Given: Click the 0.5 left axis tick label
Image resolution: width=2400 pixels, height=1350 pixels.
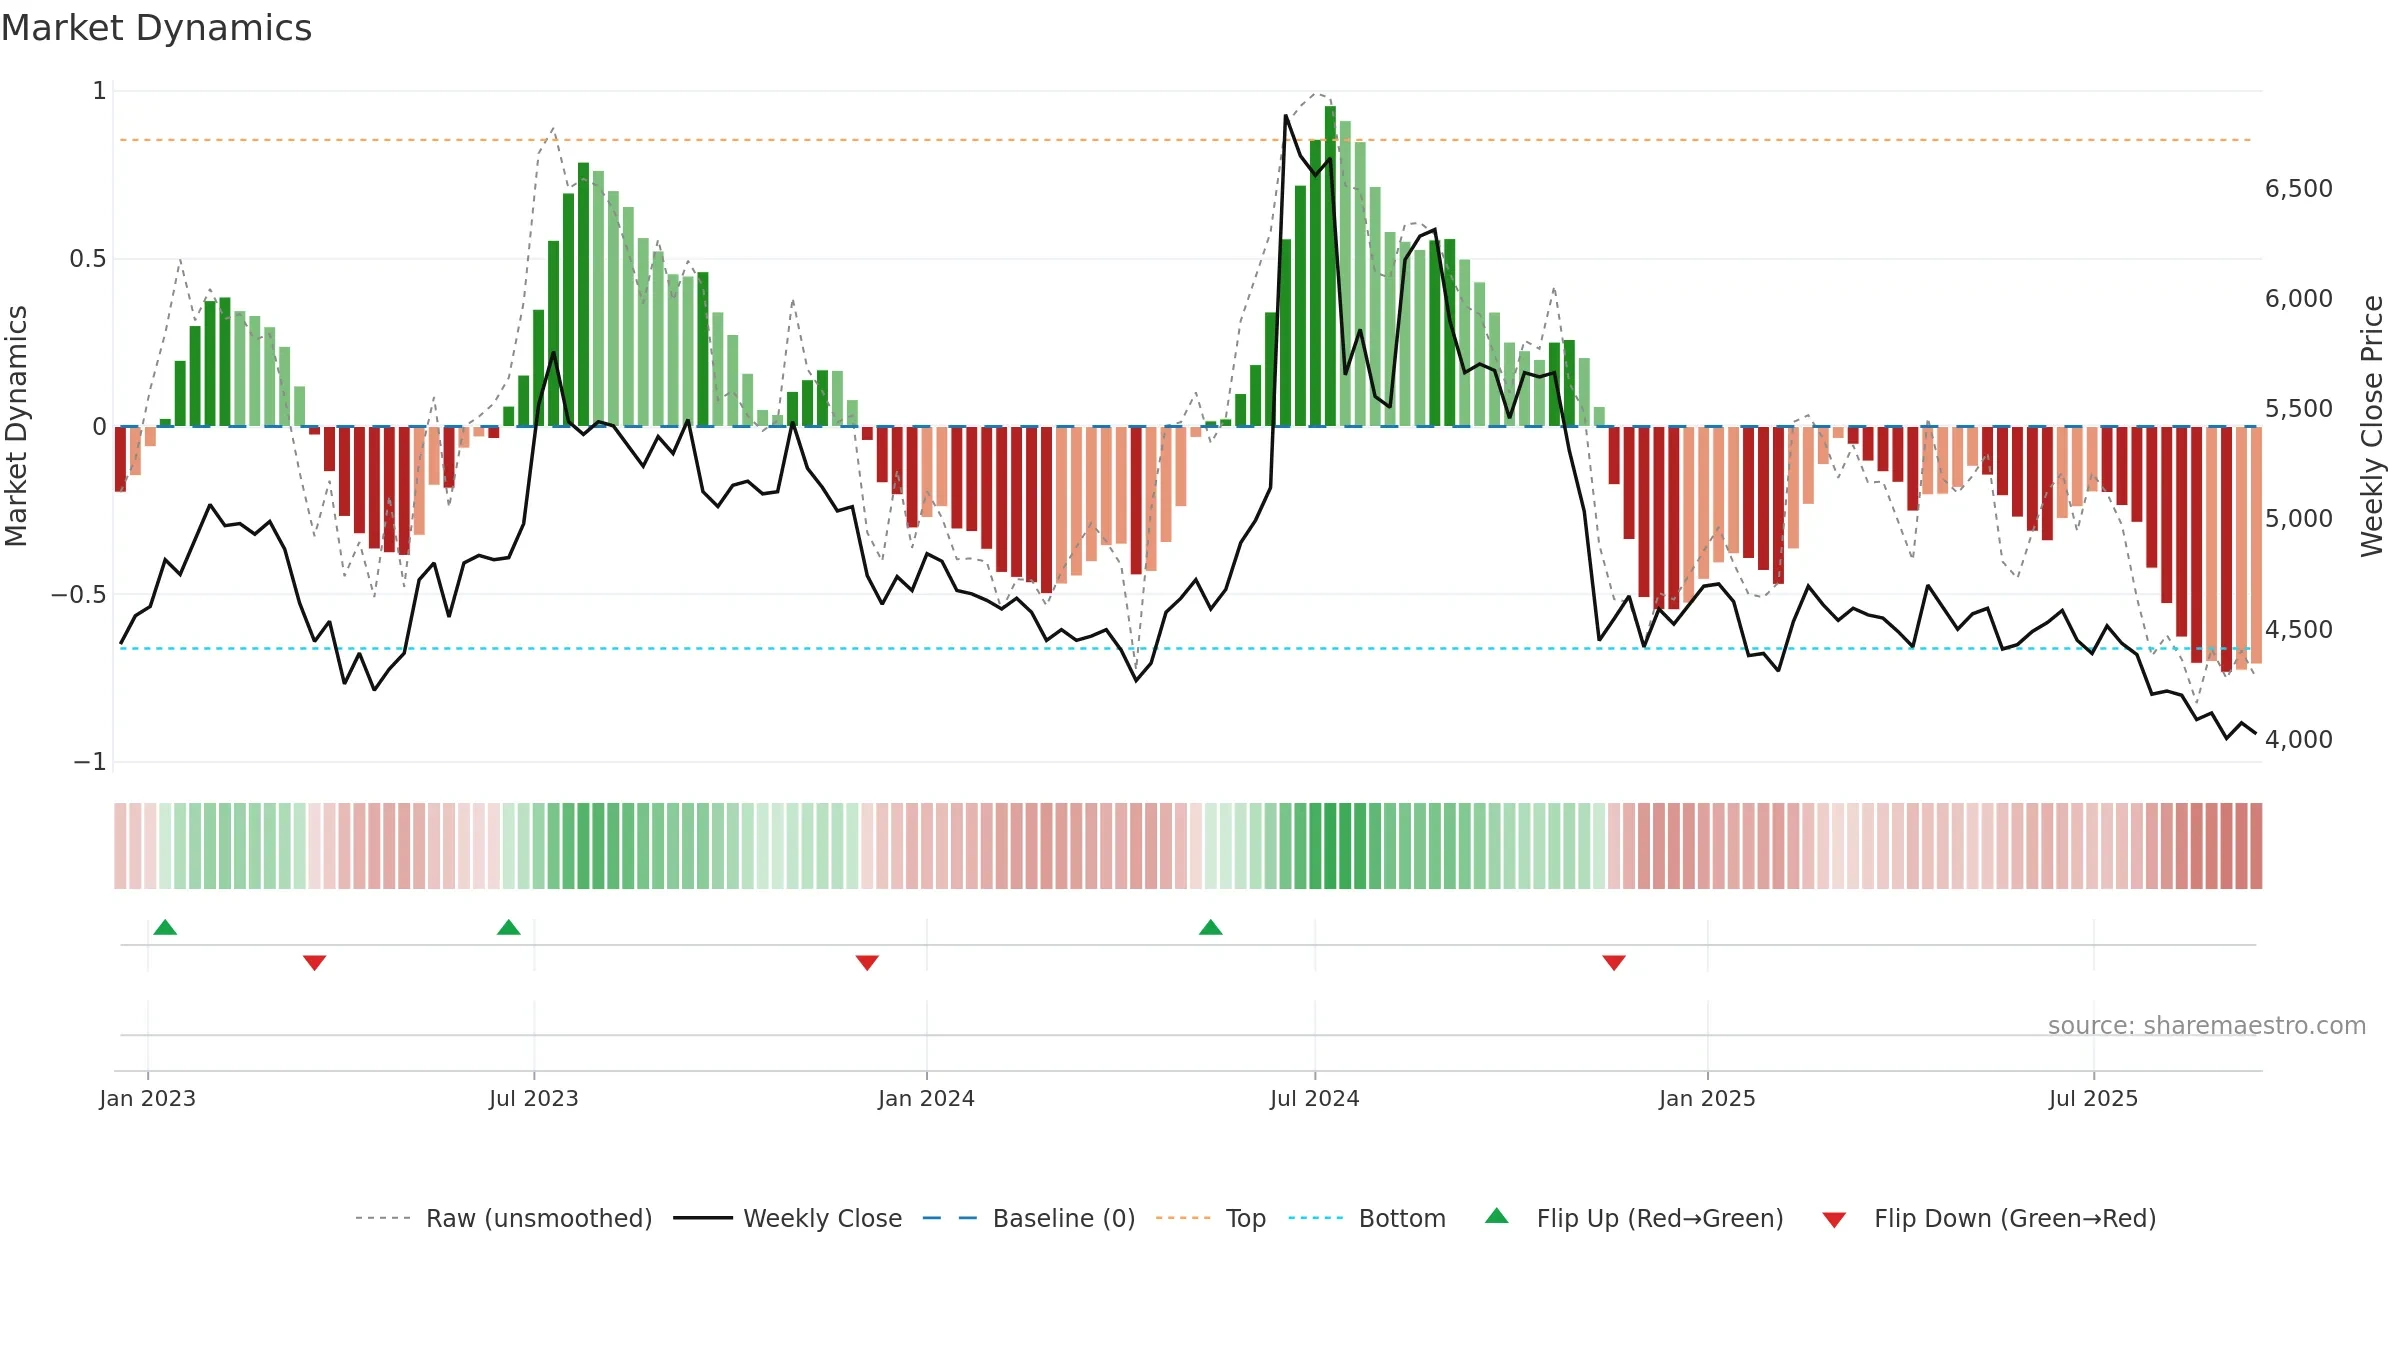Looking at the screenshot, I should tap(88, 259).
